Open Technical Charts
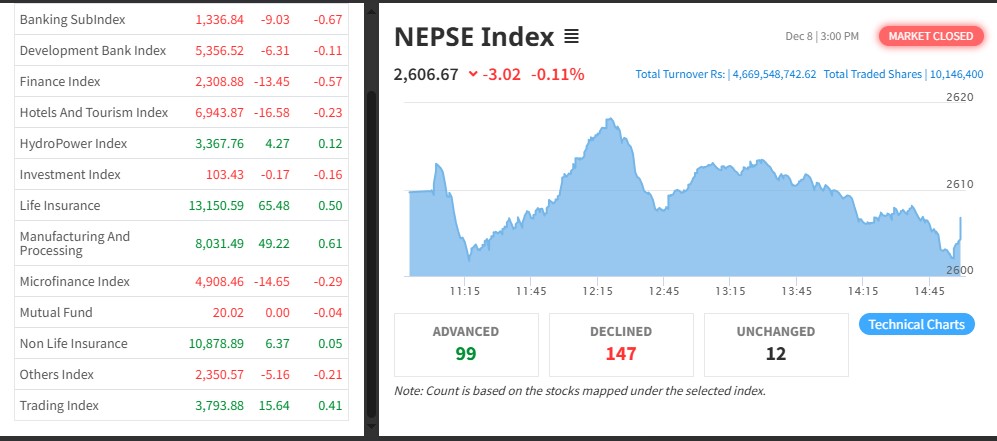The image size is (997, 441). [x=916, y=324]
